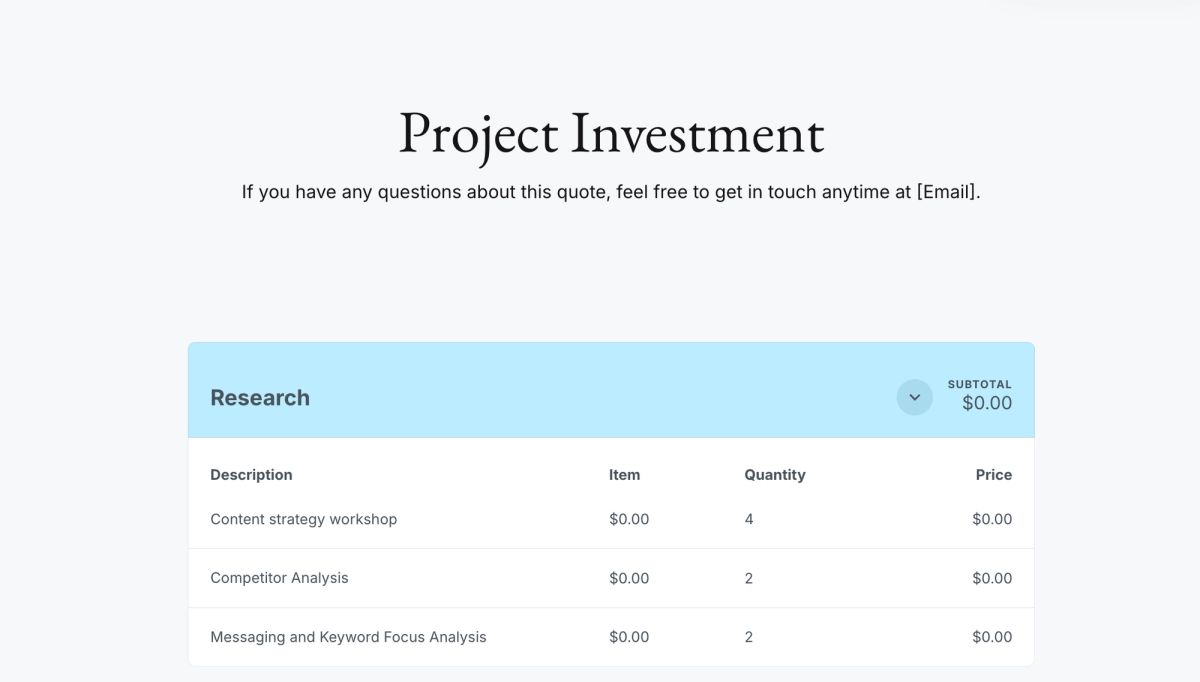This screenshot has width=1200, height=682.
Task: Select the Item column header
Action: point(625,474)
